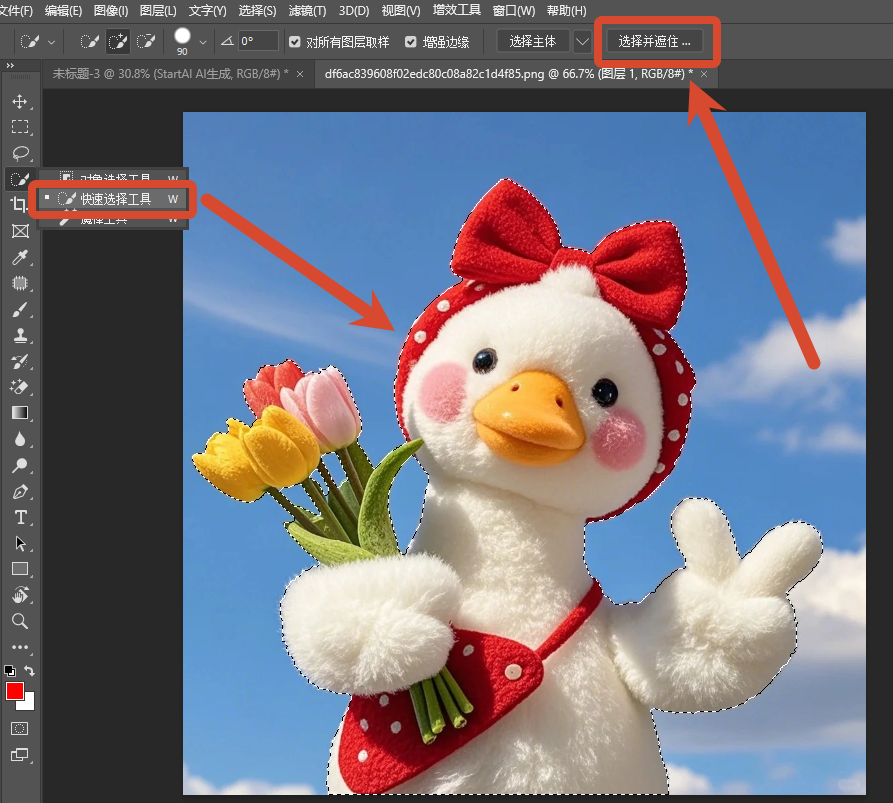Select the Eyedropper tool
The image size is (893, 803).
click(20, 257)
